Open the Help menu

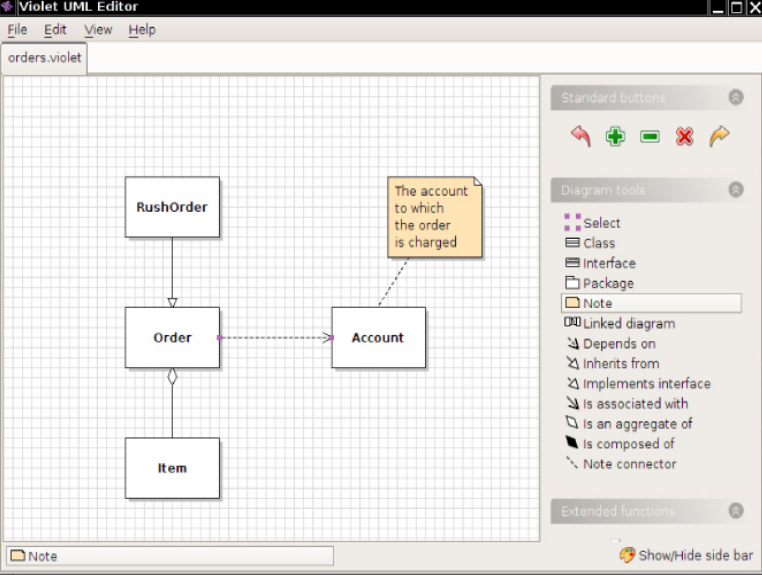[142, 30]
